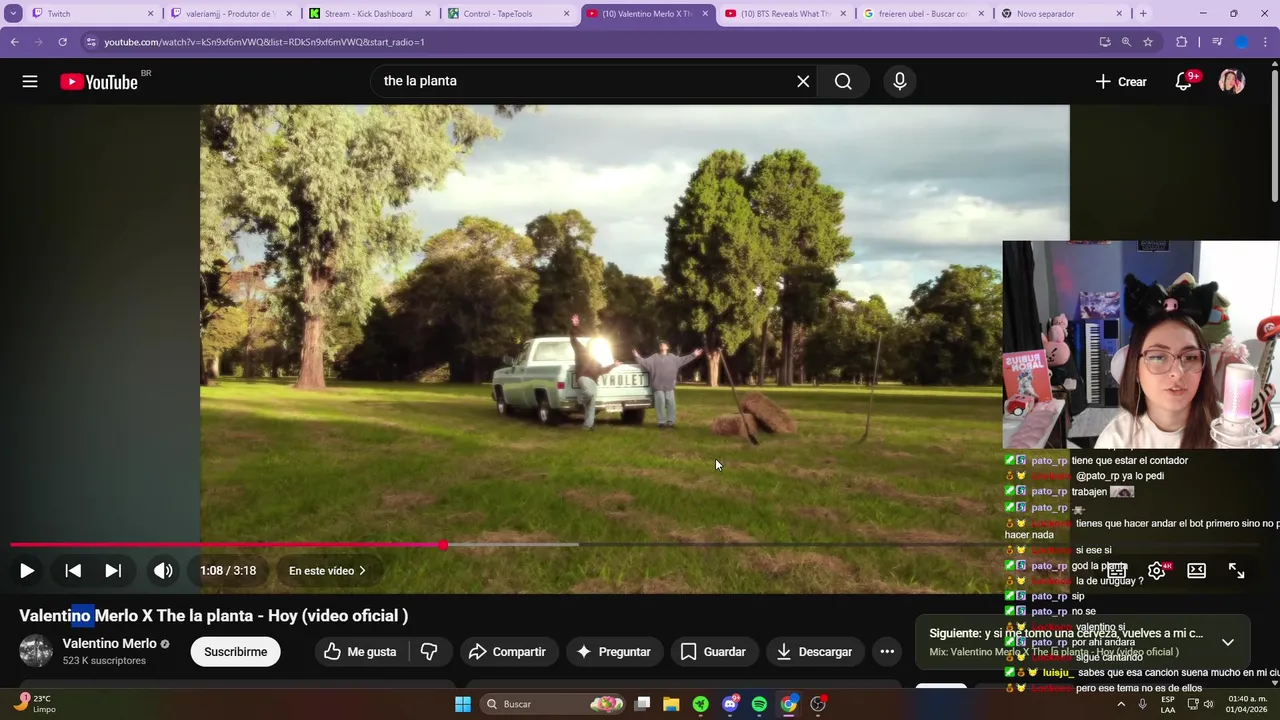Open the Windows Start menu
The width and height of the screenshot is (1280, 720).
463,704
